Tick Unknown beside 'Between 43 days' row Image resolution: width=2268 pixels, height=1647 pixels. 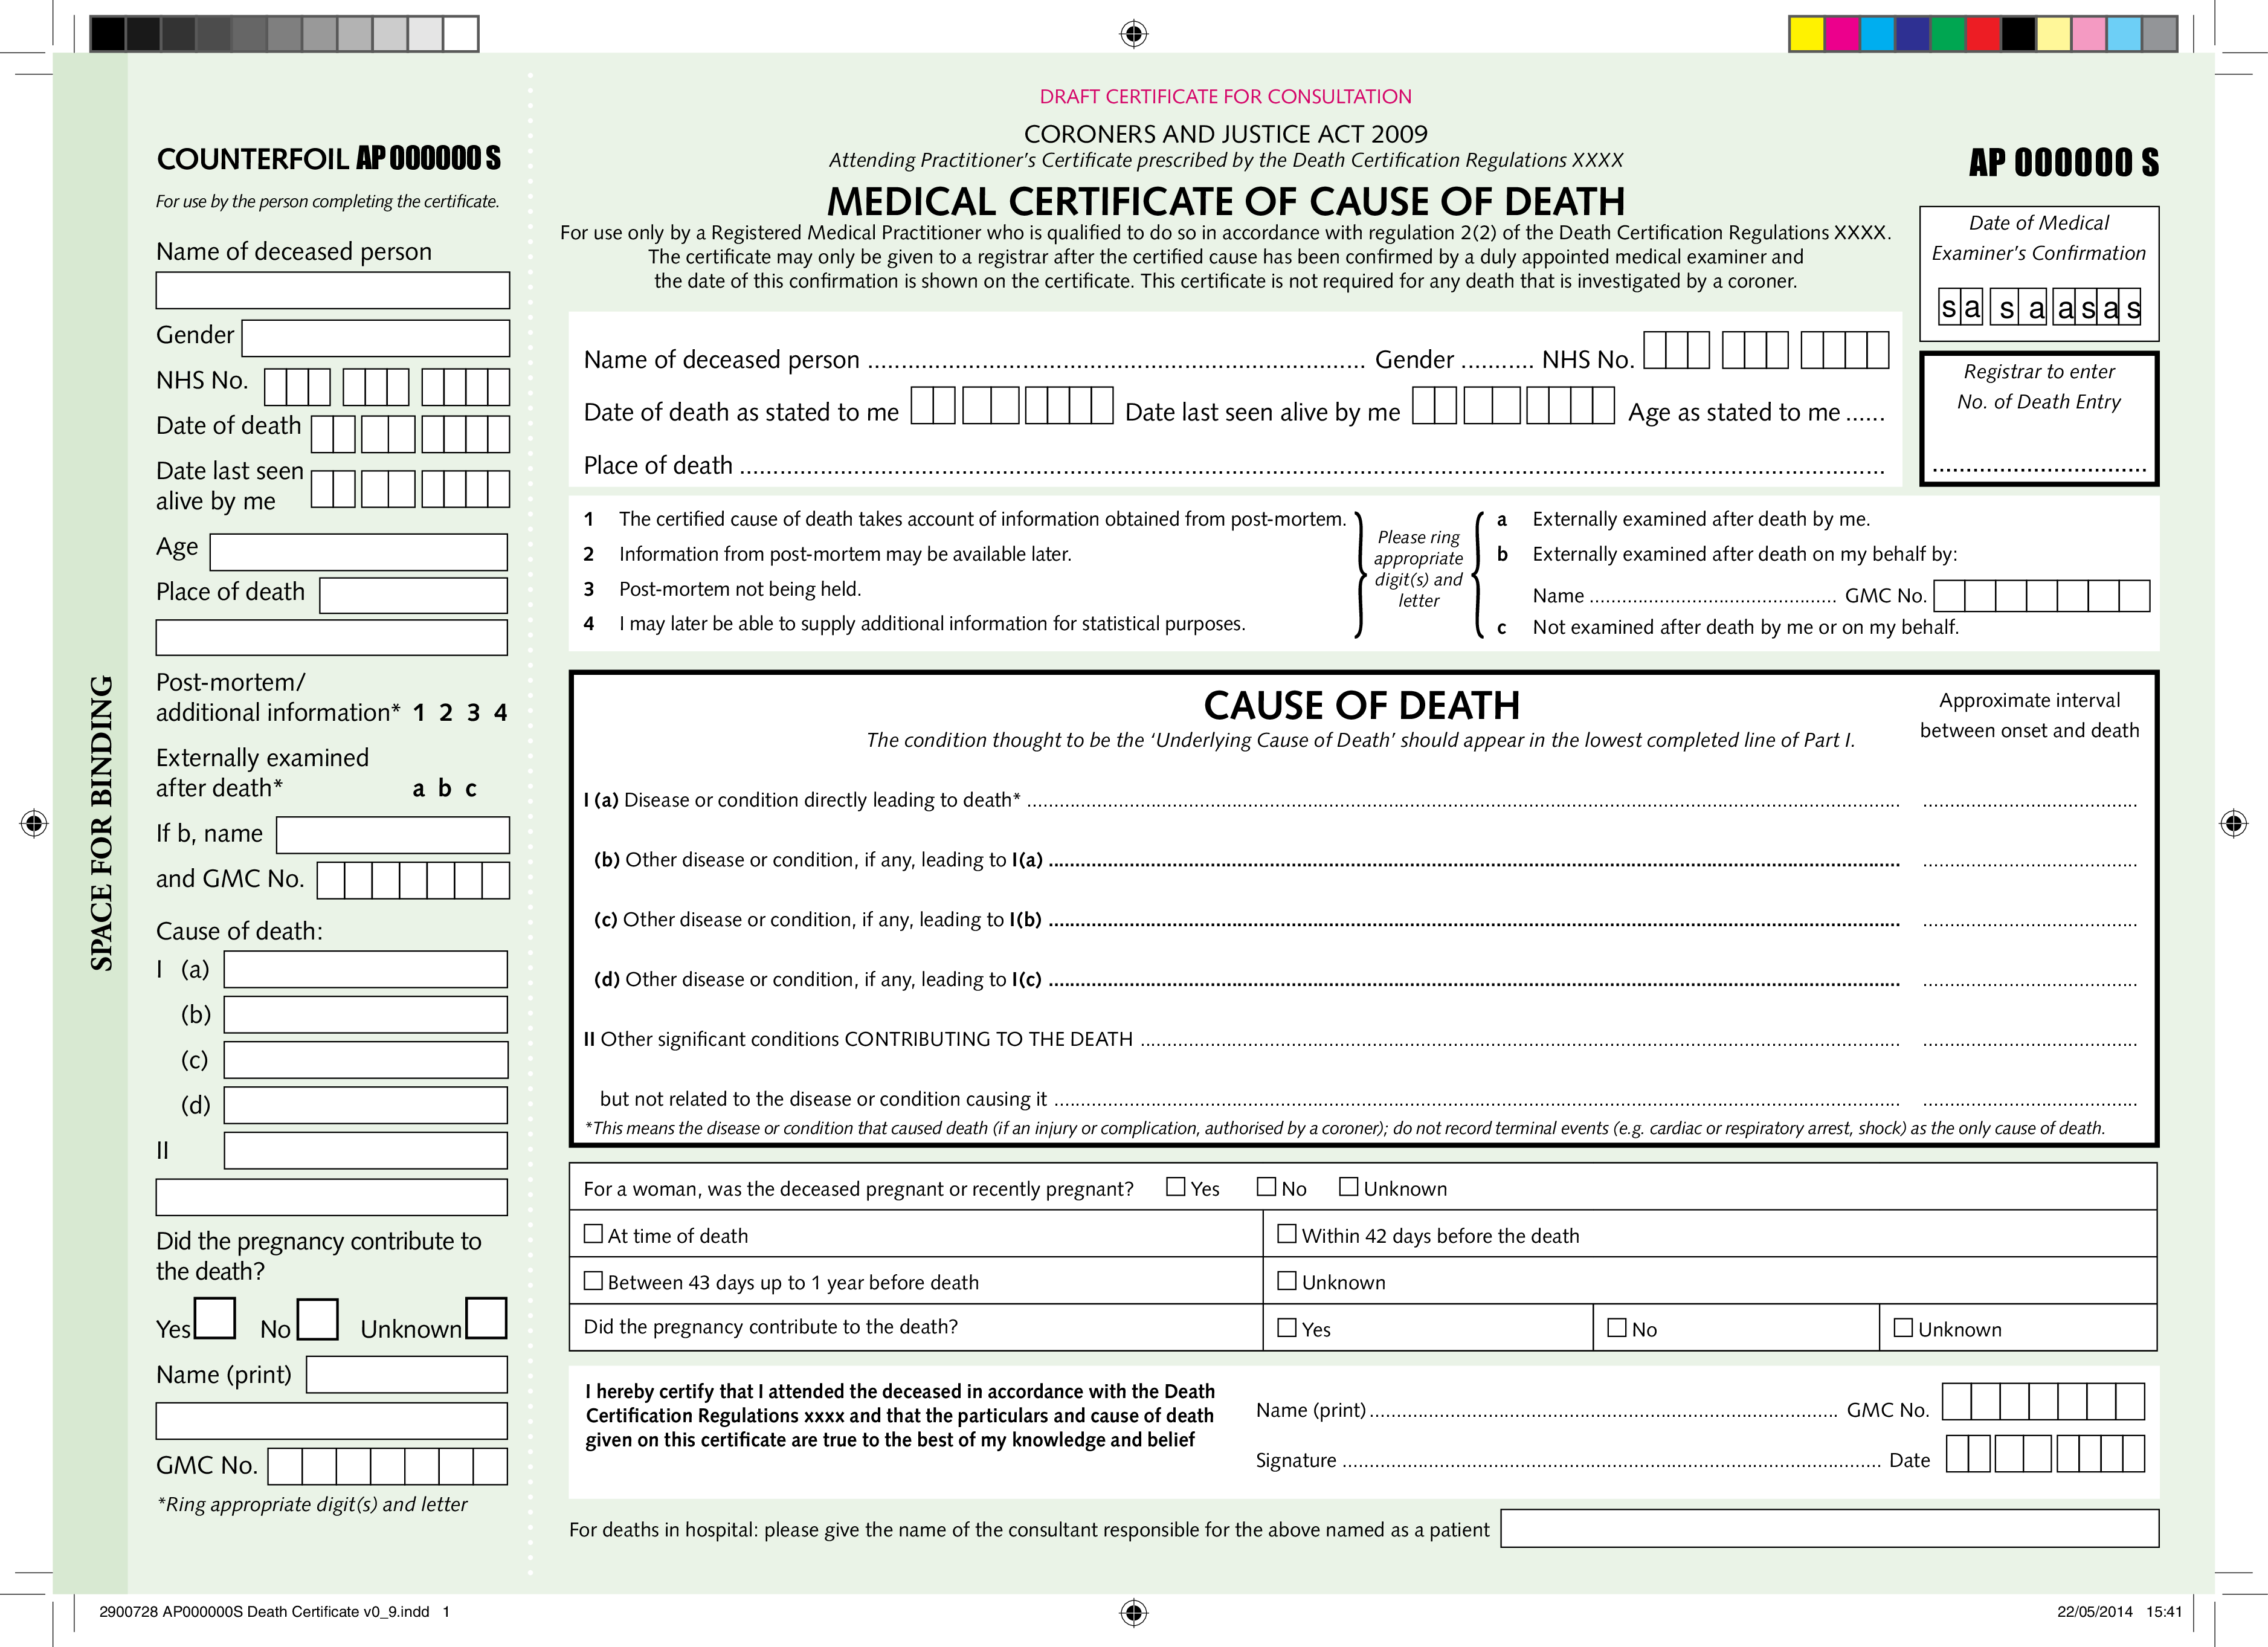pos(1287,1280)
